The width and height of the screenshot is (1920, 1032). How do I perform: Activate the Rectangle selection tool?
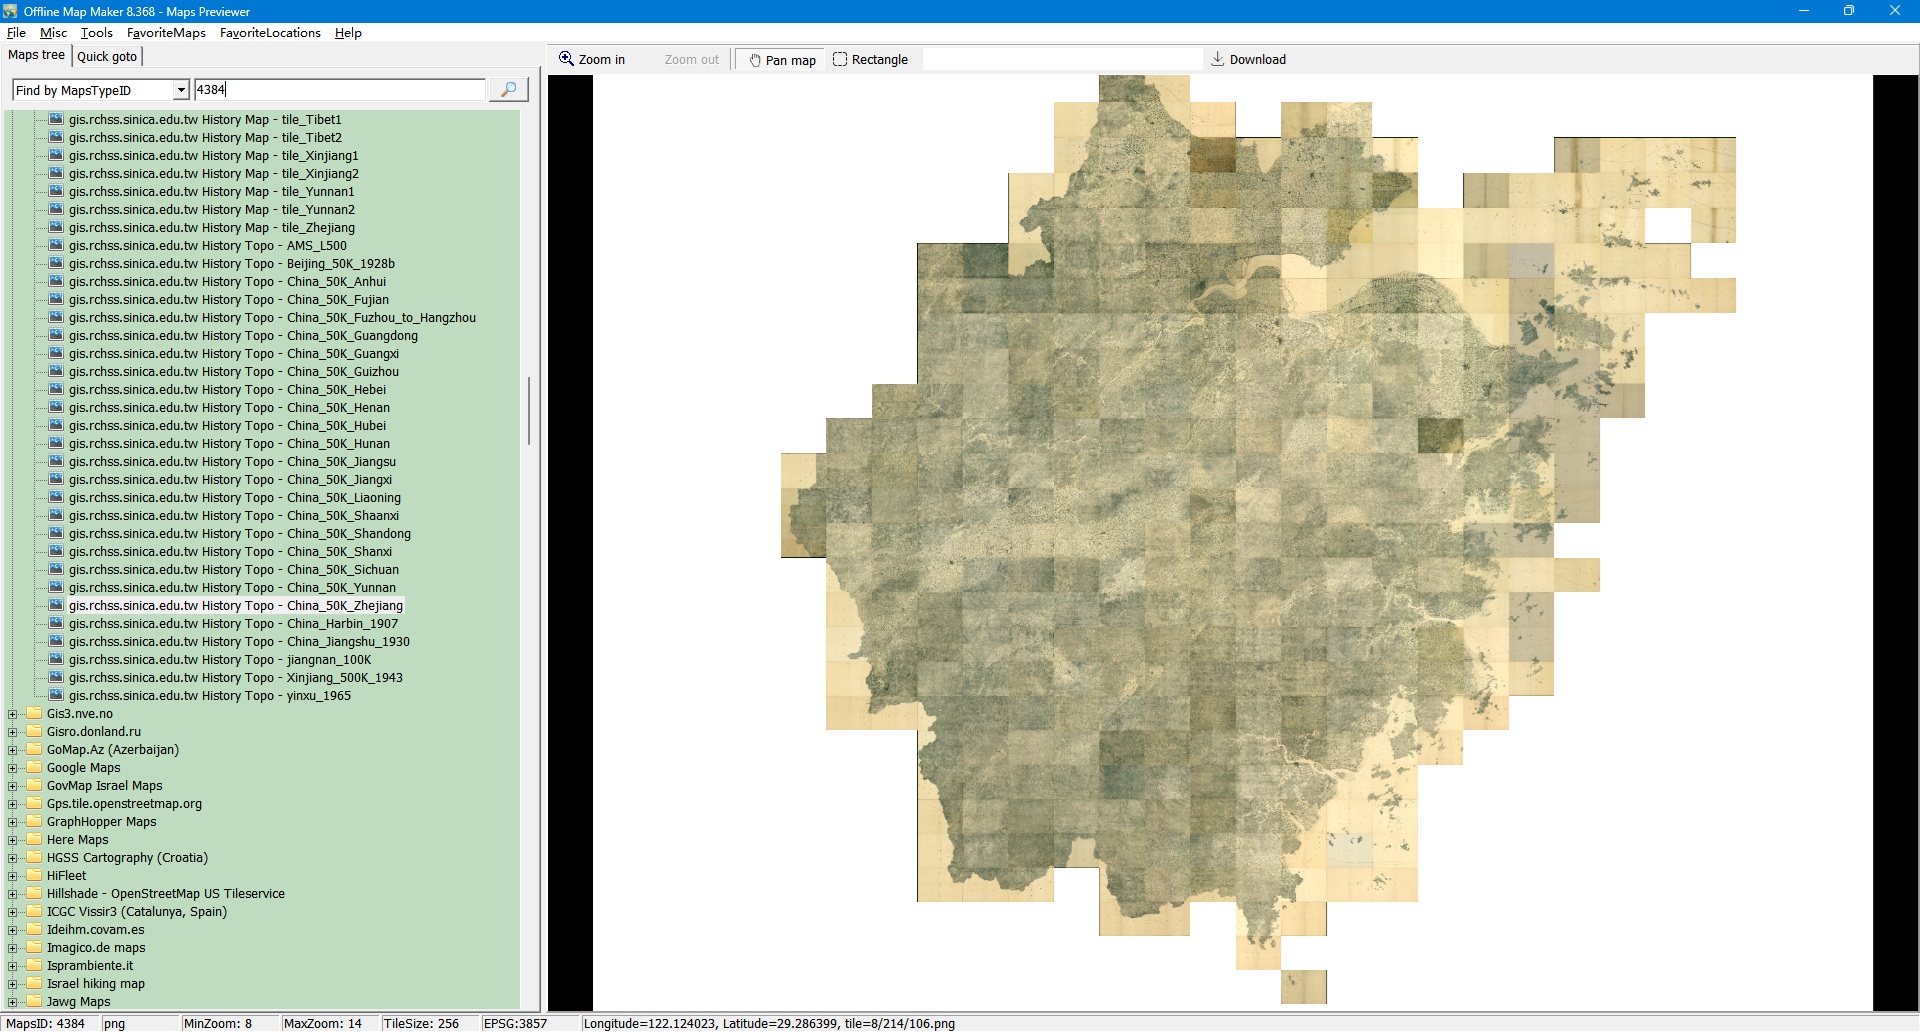pos(870,60)
